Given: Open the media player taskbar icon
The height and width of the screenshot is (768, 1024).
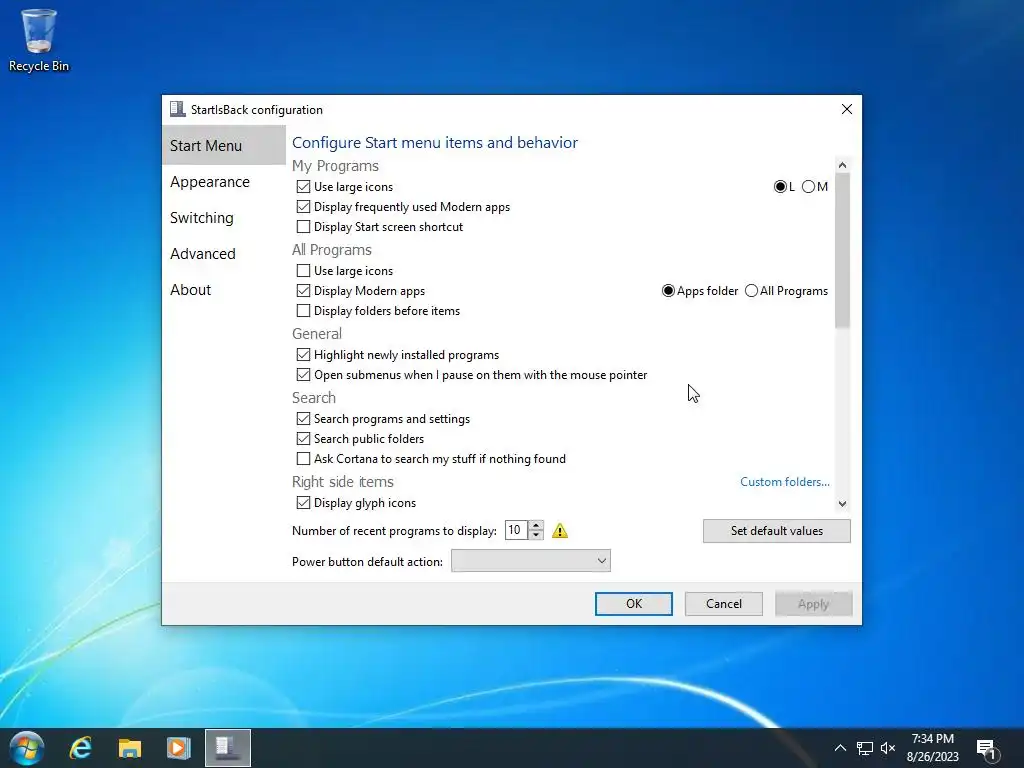Looking at the screenshot, I should [x=178, y=748].
